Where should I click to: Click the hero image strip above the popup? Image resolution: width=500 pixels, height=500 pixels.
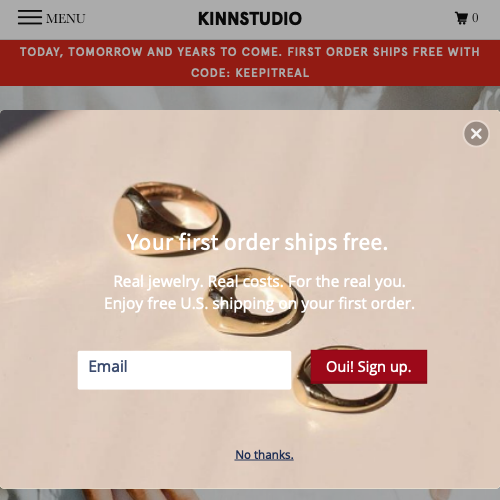point(250,98)
